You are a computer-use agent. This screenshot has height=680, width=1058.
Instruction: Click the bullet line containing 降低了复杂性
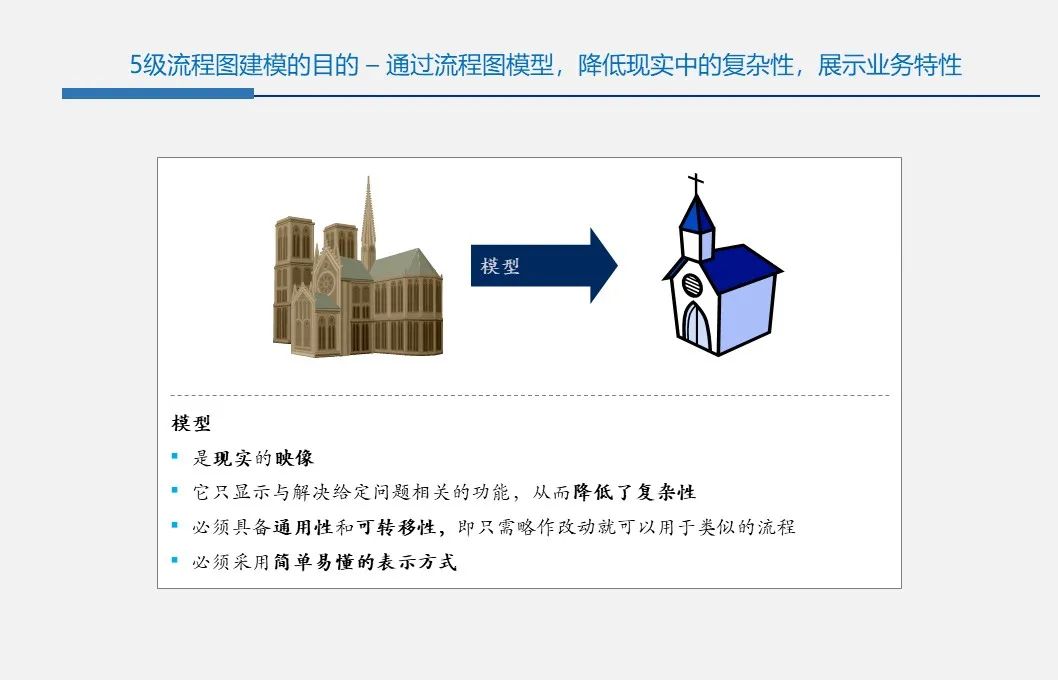tap(444, 492)
